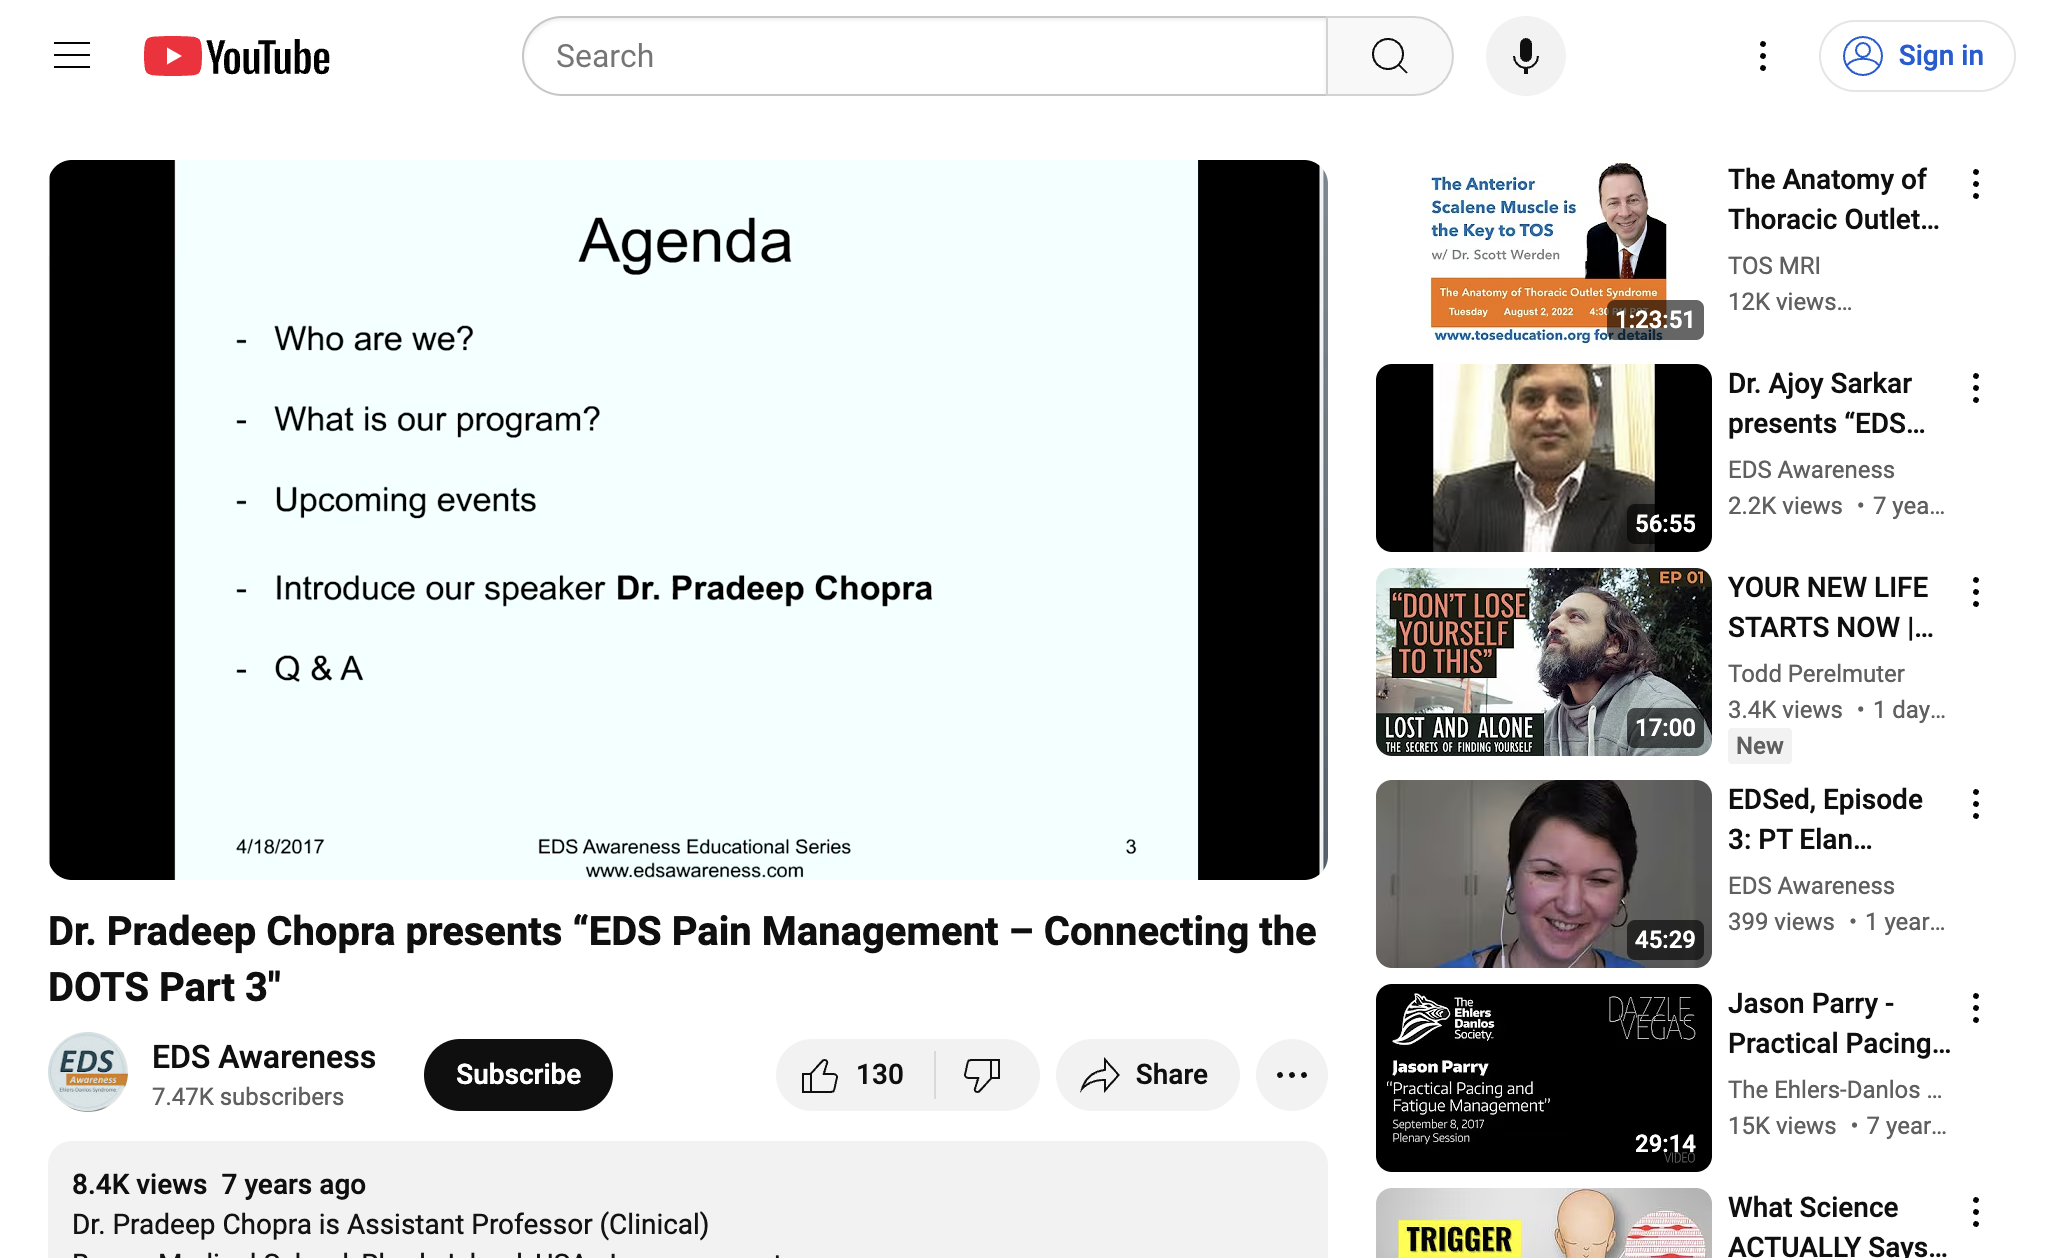Subscribe to EDS Awareness

point(518,1074)
